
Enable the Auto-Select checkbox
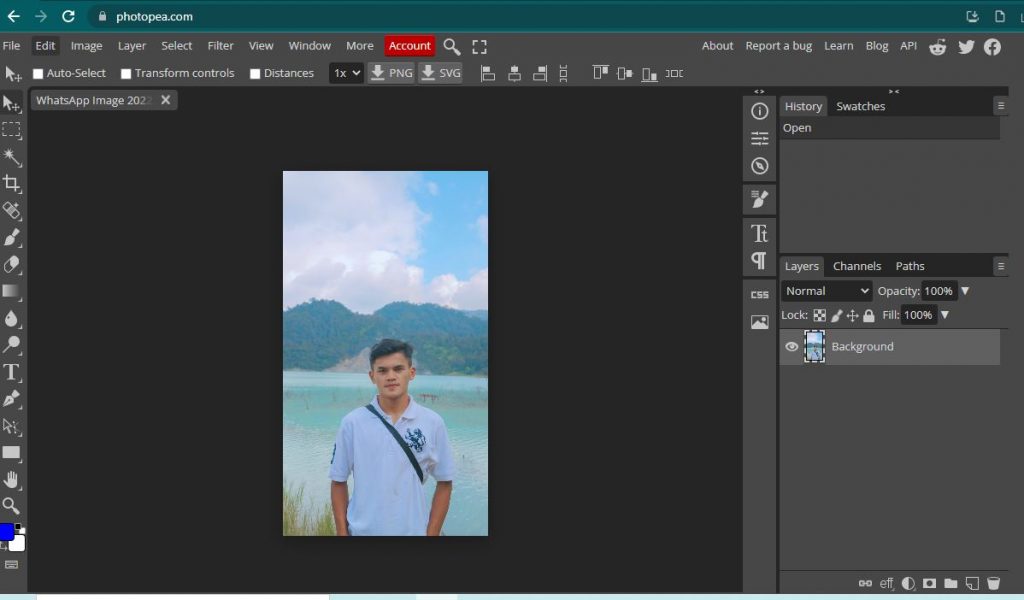tap(38, 74)
